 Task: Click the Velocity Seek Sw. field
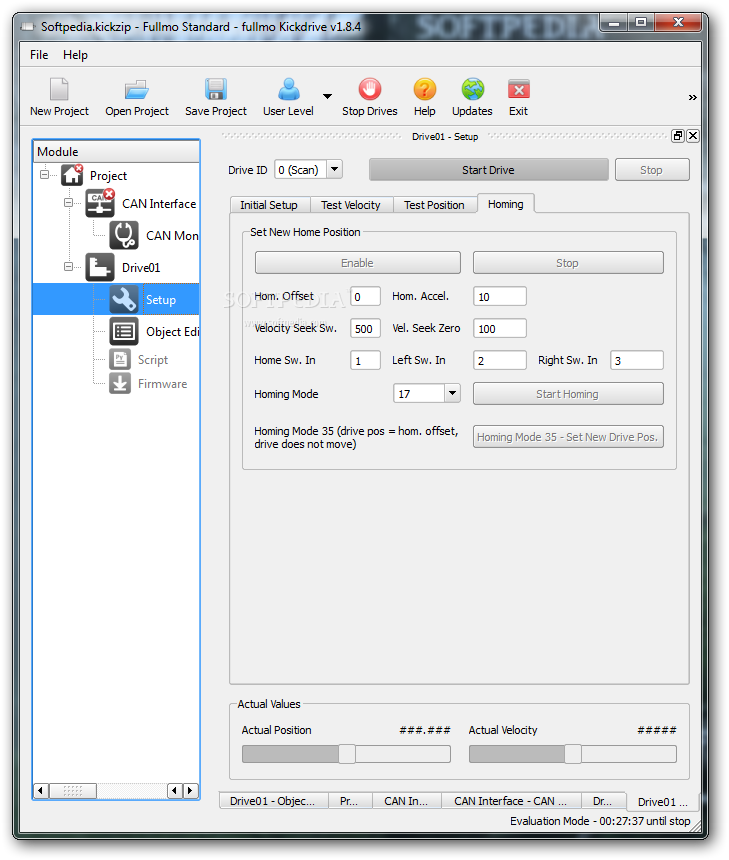365,329
